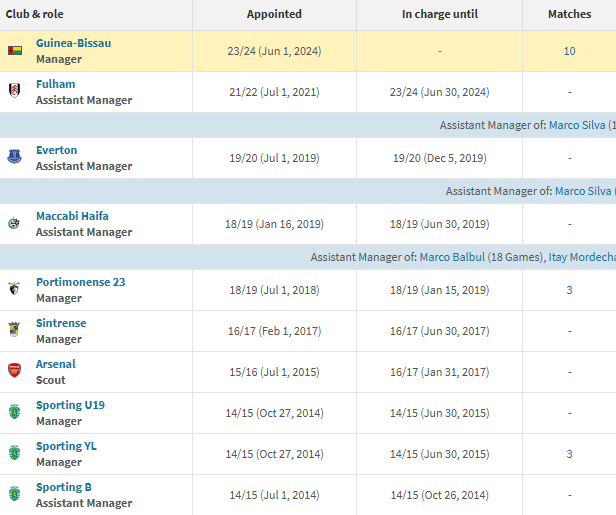Viewport: 616px width, 515px height.
Task: Open the Portimonense 23 link
Action: click(81, 282)
